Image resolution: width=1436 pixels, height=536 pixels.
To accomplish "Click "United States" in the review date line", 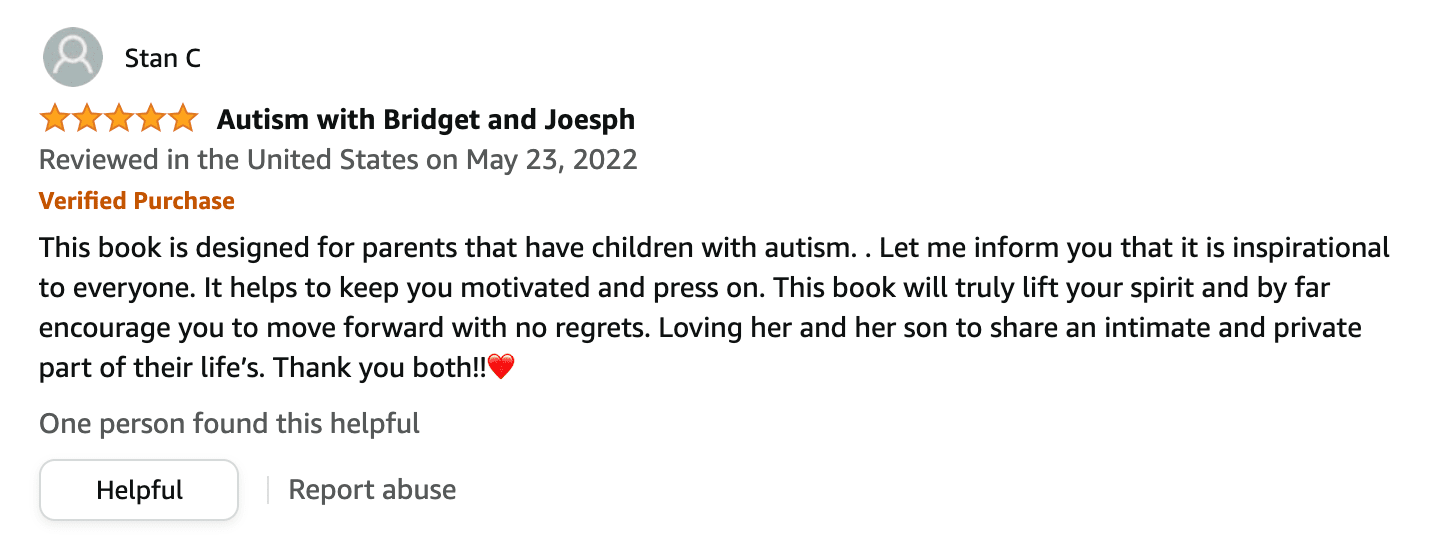I will click(x=333, y=160).
